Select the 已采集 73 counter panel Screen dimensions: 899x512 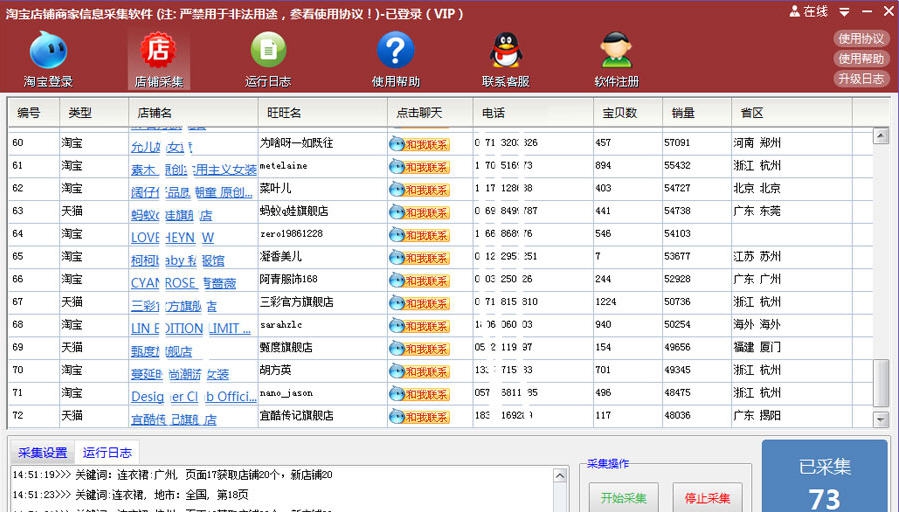point(824,476)
